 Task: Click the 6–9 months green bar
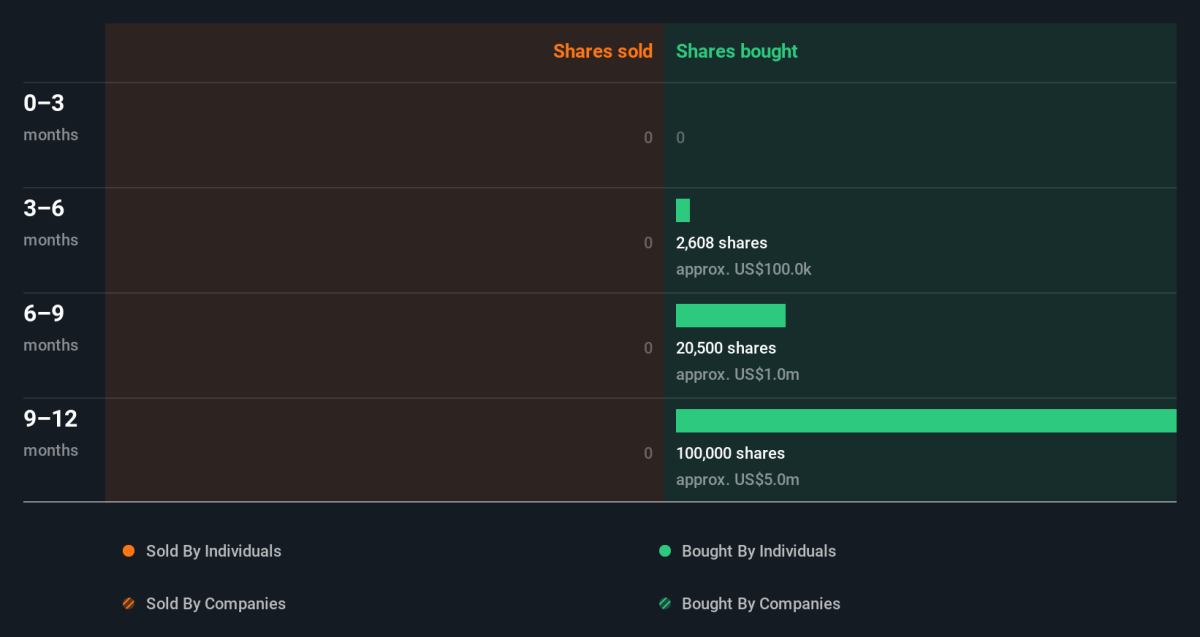(730, 316)
